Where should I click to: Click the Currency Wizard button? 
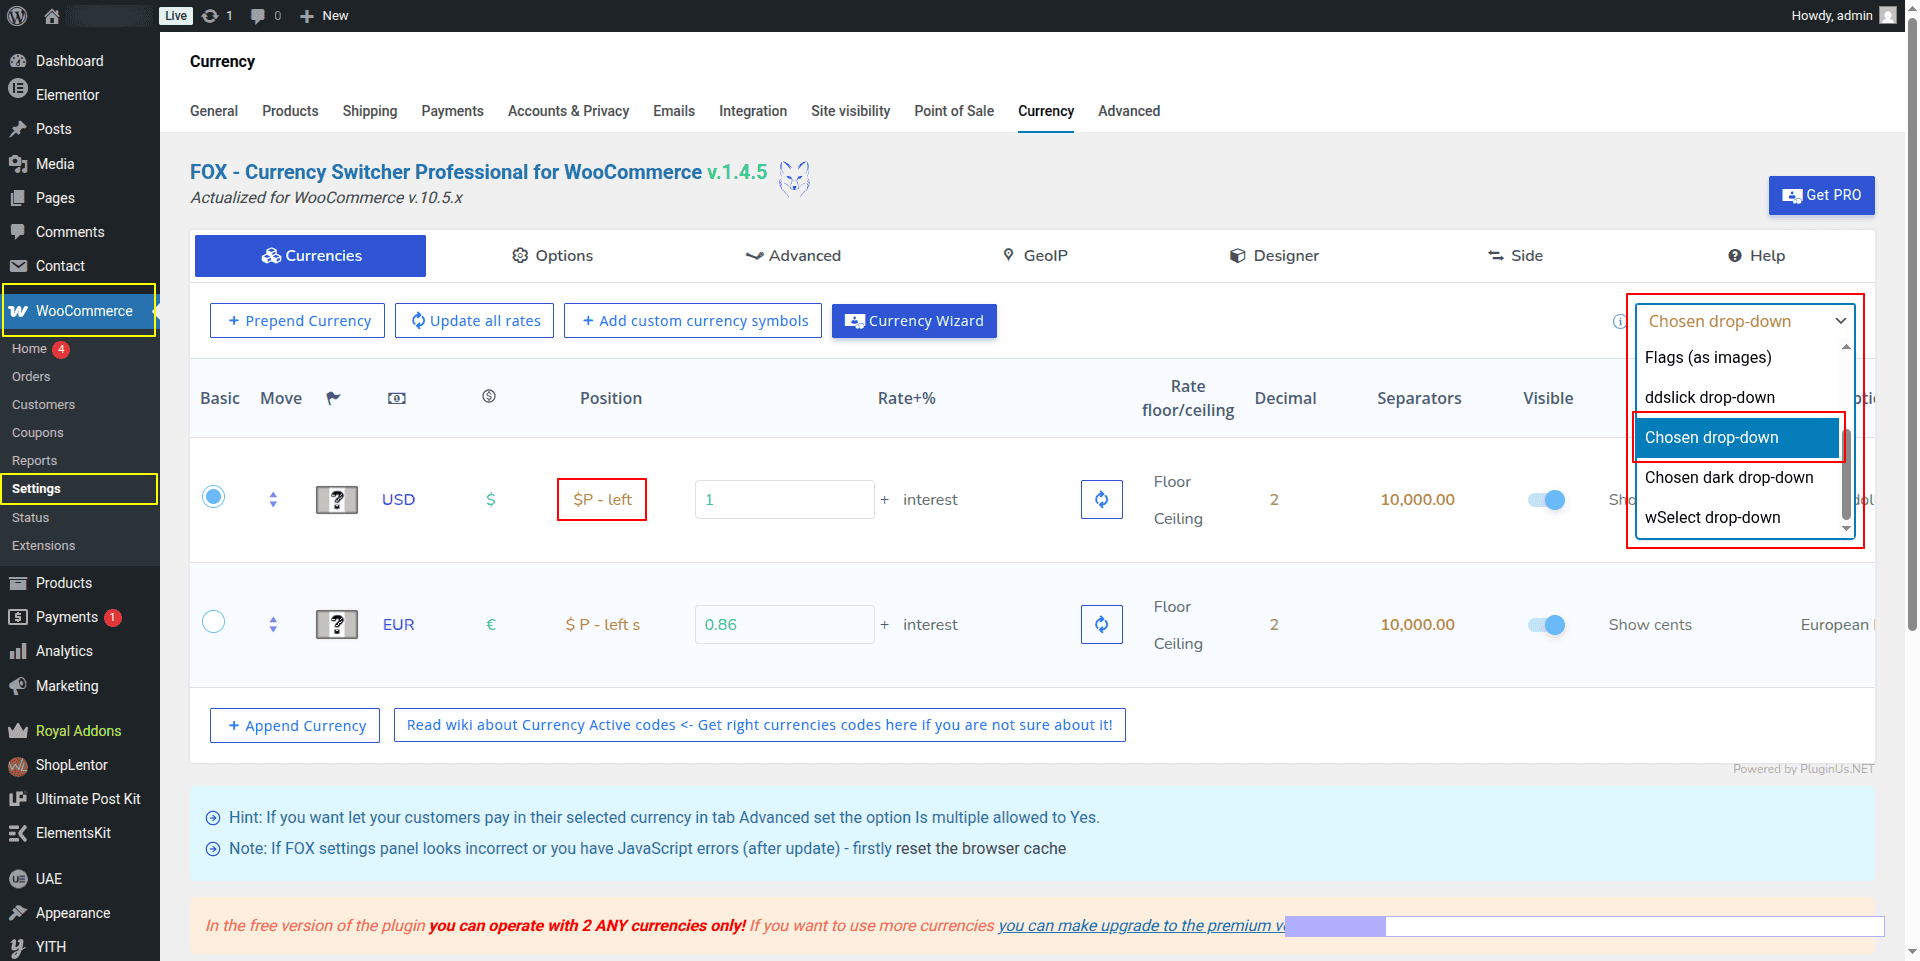tap(914, 321)
